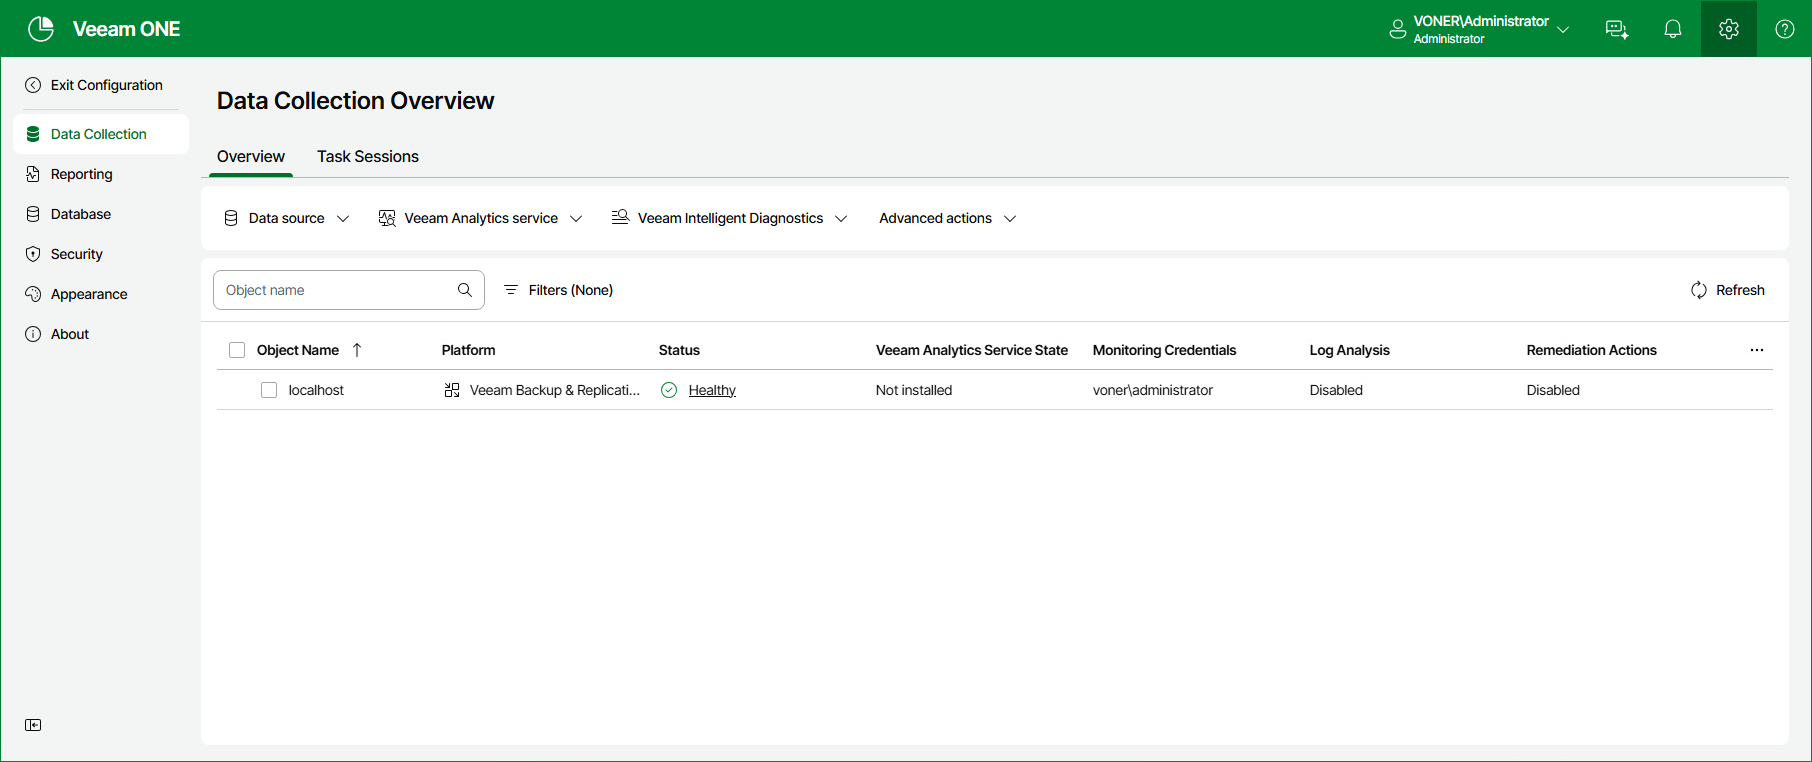This screenshot has width=1812, height=762.
Task: Switch to the Overview tab
Action: coord(251,156)
